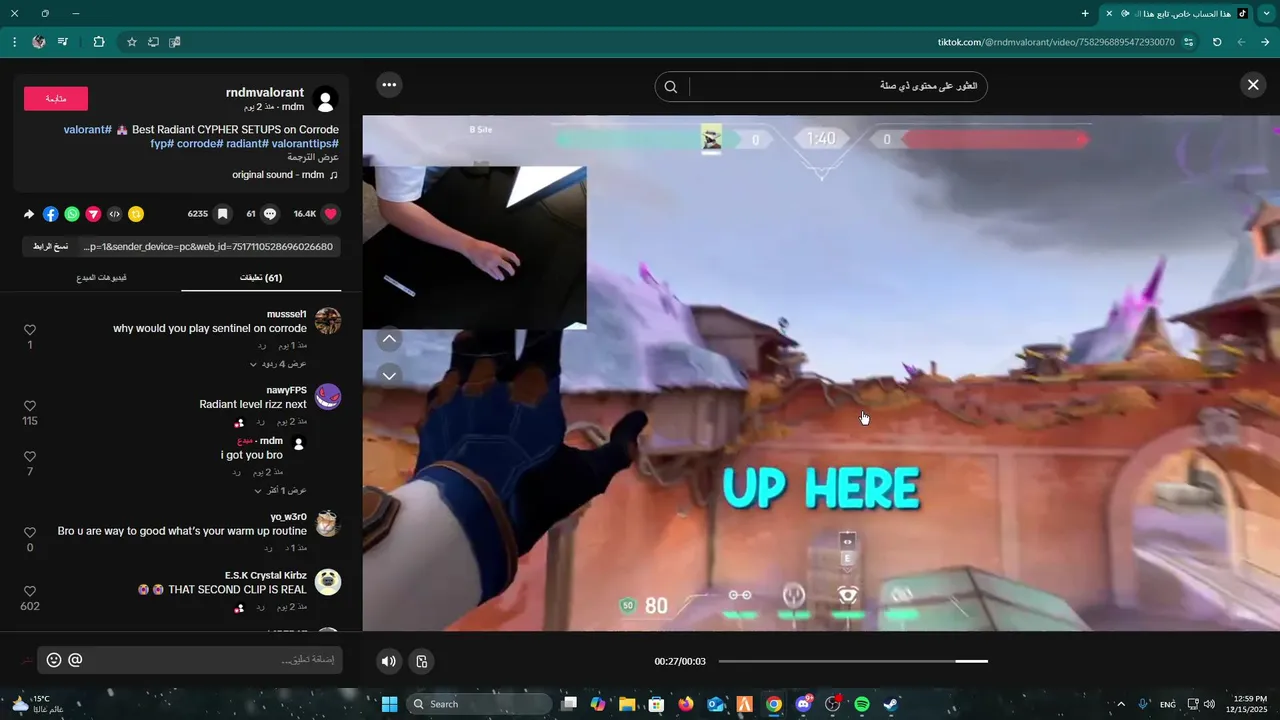
Task: Open Firefox from the taskbar
Action: click(x=685, y=704)
